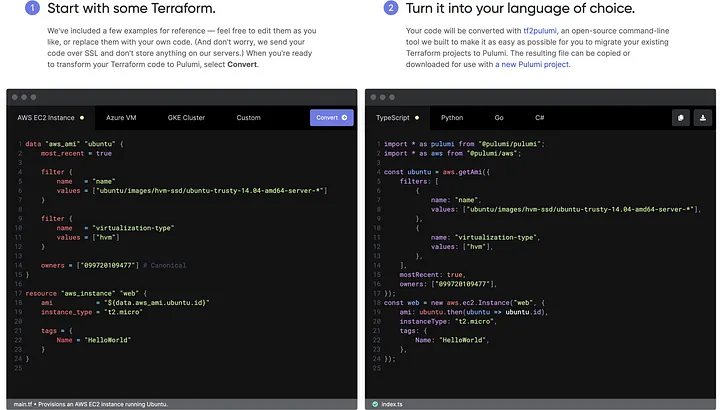The image size is (720, 410).
Task: Click the 'most_recent = true' line
Action: [76, 153]
